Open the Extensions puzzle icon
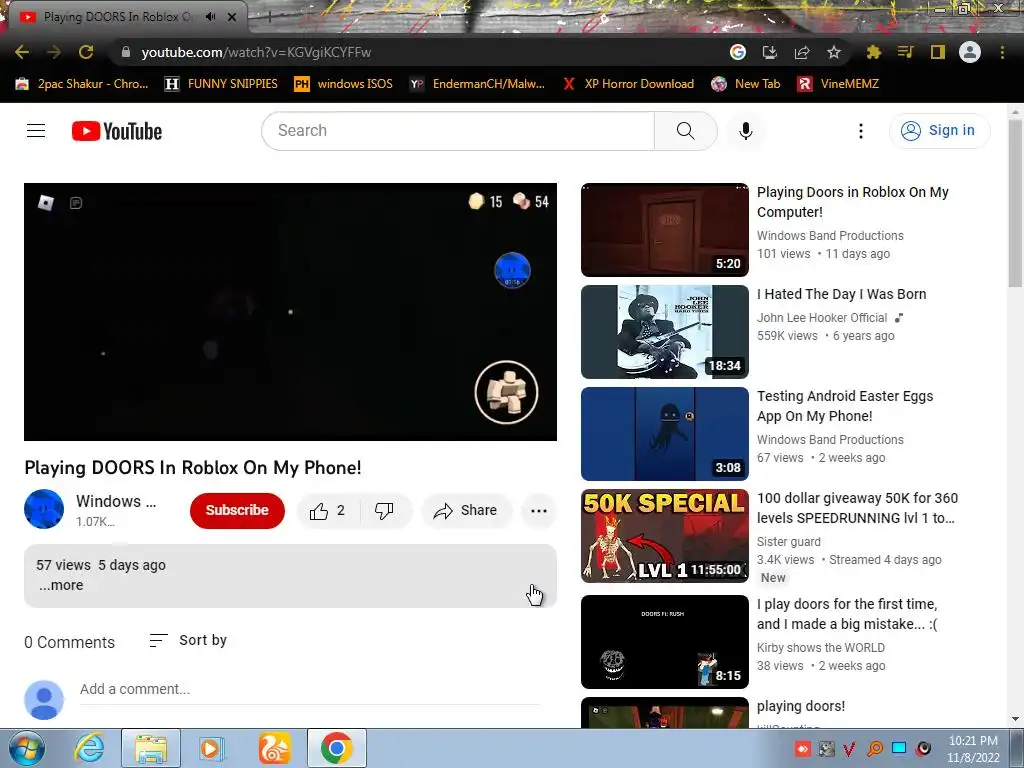This screenshot has width=1024, height=768. coord(873,52)
